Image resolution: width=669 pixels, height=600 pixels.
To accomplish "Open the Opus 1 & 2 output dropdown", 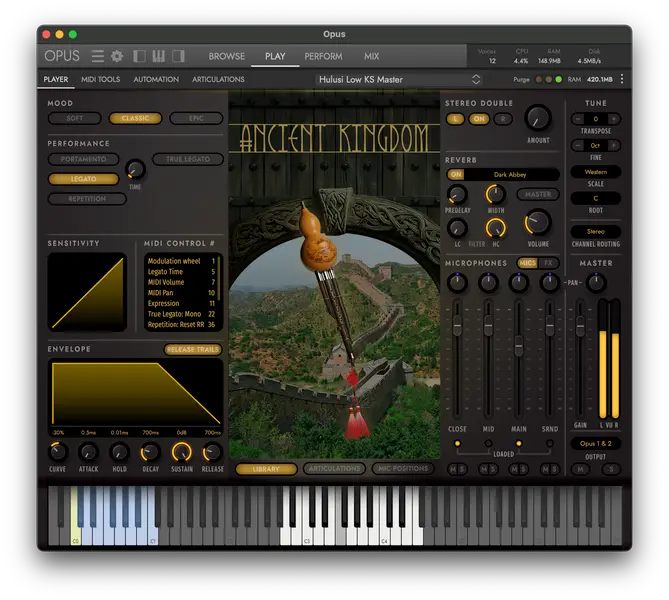I will pos(596,443).
